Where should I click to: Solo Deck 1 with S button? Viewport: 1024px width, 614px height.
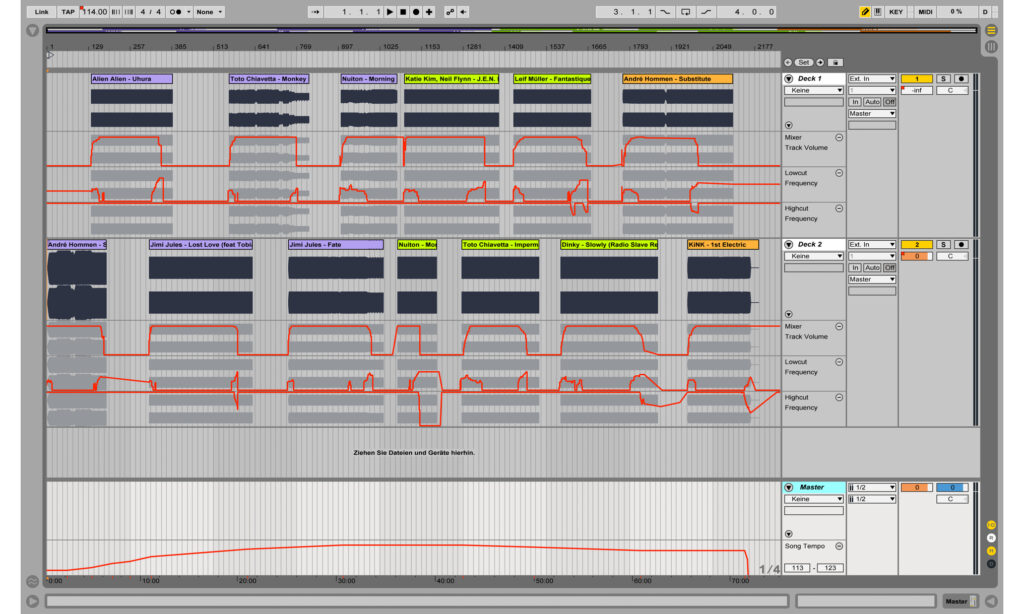point(943,78)
